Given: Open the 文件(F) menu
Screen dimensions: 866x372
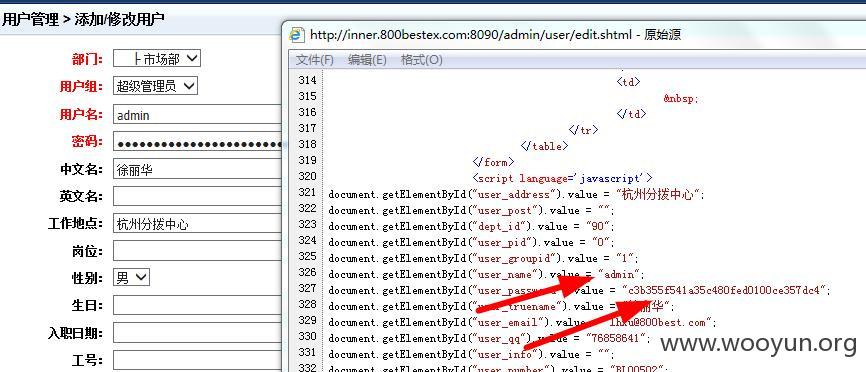Looking at the screenshot, I should [x=315, y=60].
